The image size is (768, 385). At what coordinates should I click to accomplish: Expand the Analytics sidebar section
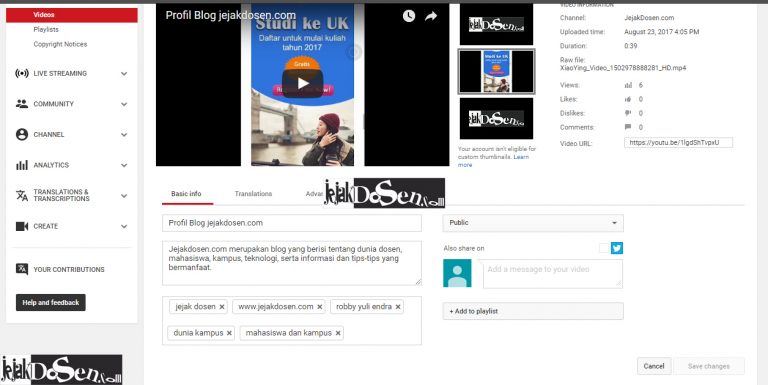[x=124, y=165]
